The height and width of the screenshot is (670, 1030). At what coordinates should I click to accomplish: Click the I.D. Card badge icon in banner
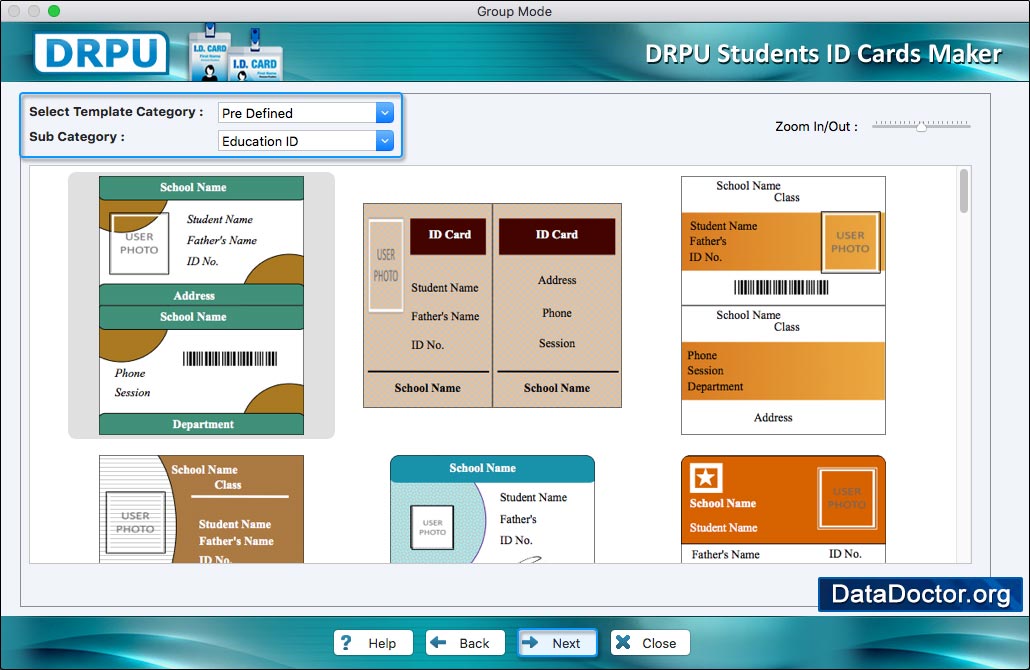click(x=236, y=52)
